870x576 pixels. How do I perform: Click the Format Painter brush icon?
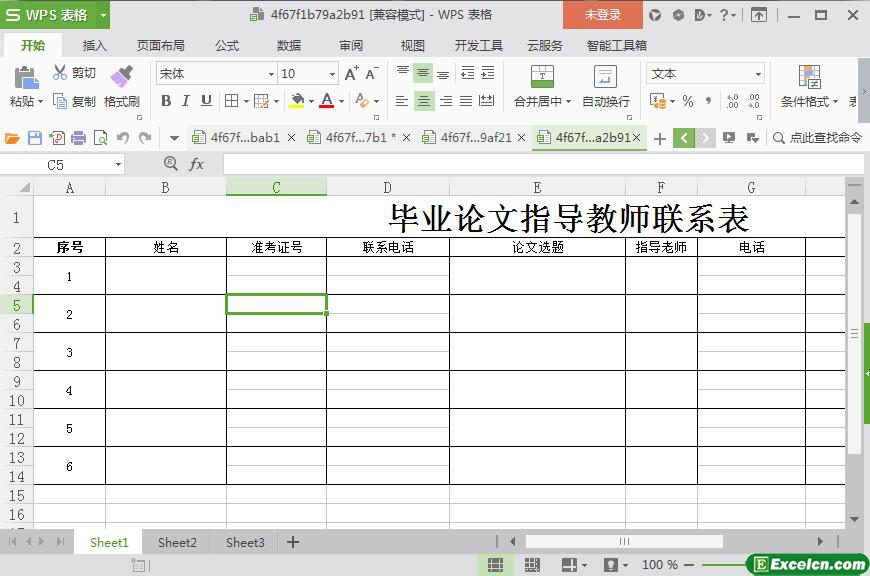point(121,76)
